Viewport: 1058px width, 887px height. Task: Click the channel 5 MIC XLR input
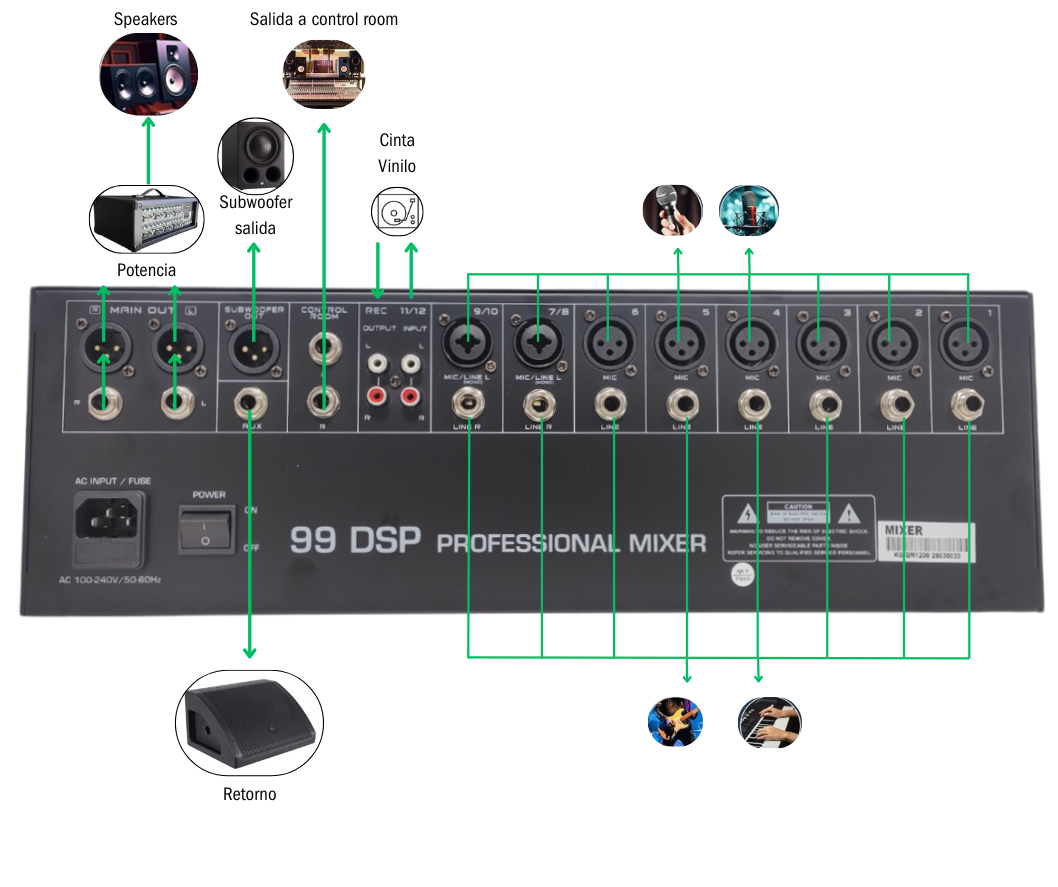[680, 343]
